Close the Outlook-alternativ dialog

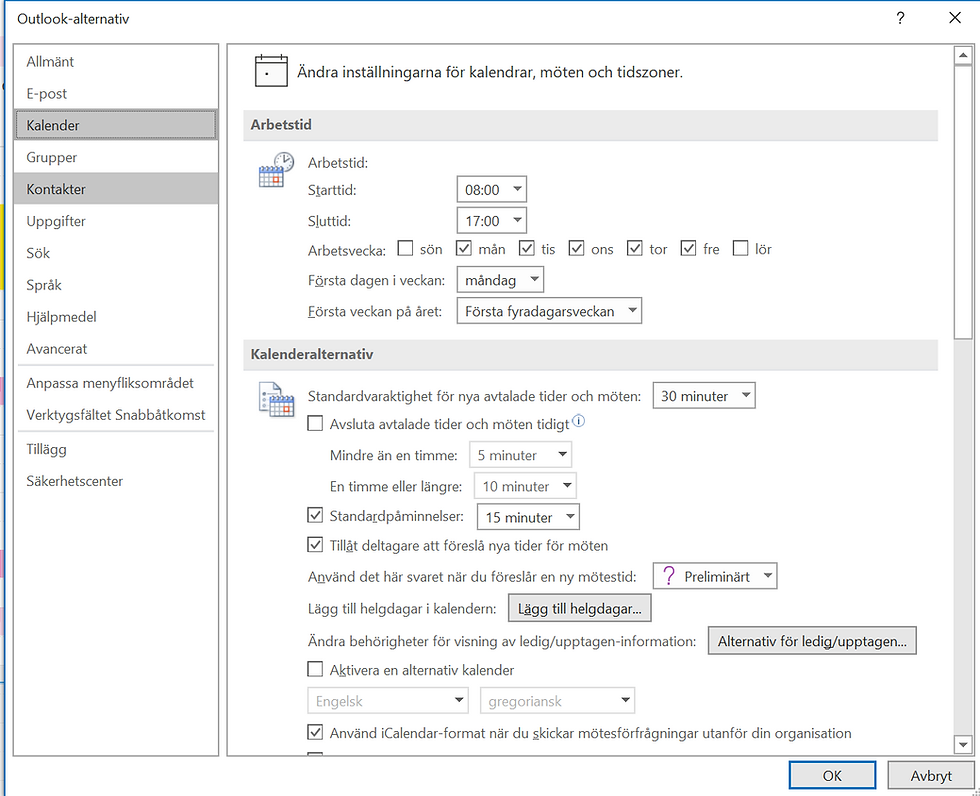coord(954,18)
